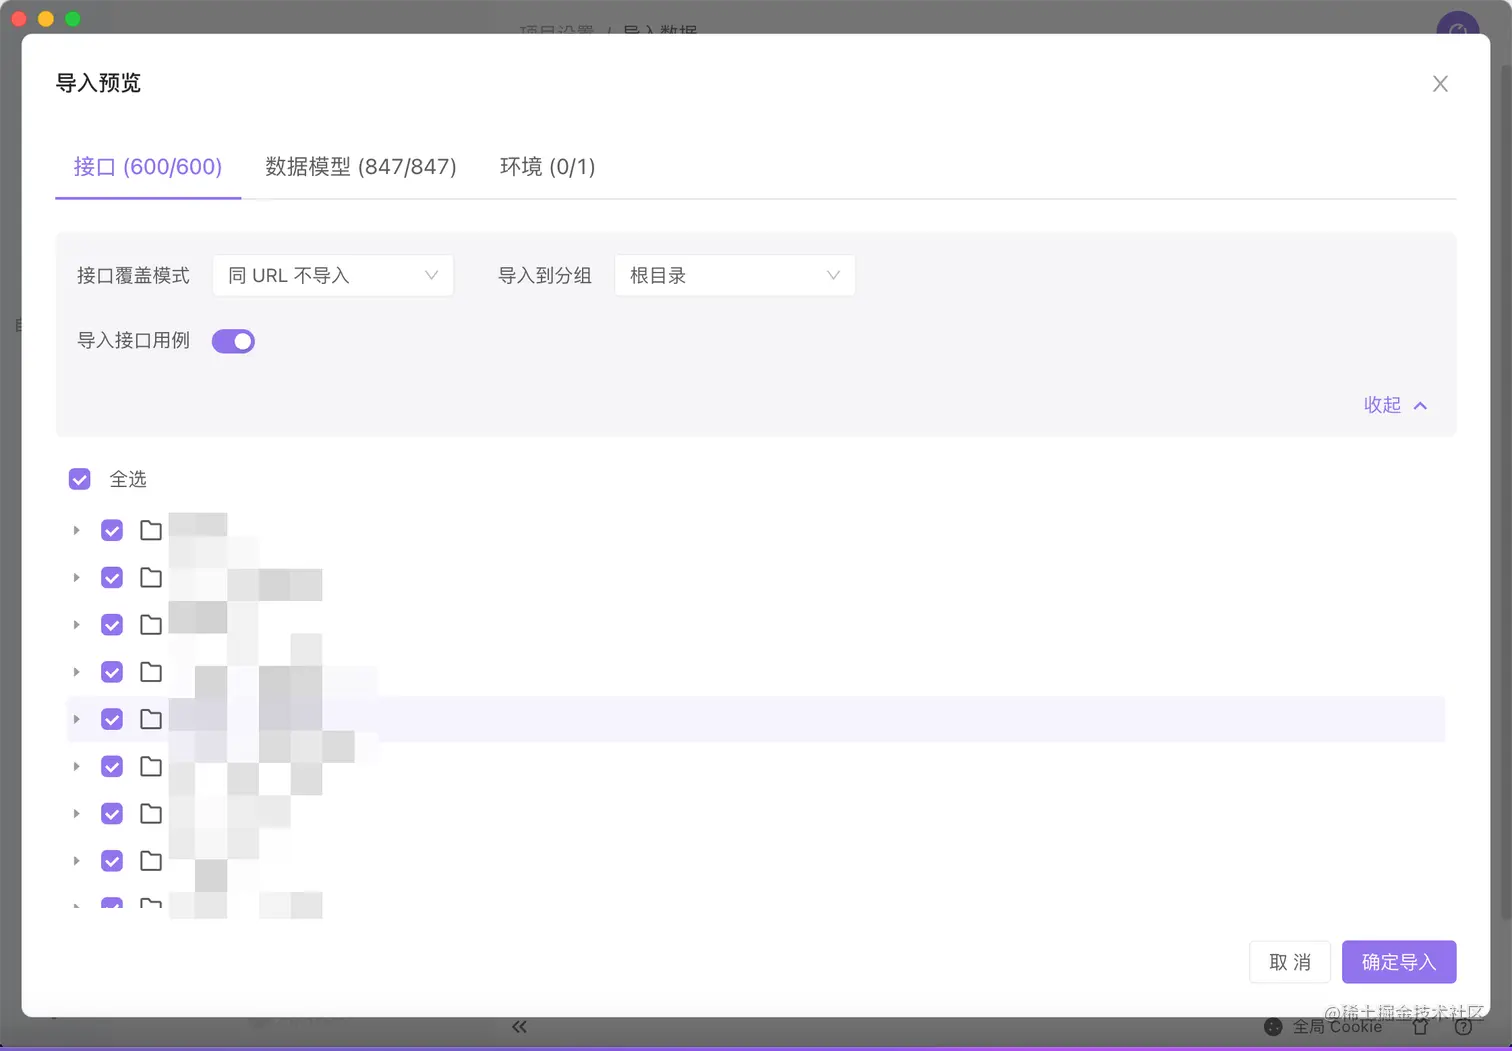
Task: Toggle the 导入接口用例 switch off
Action: pyautogui.click(x=233, y=341)
